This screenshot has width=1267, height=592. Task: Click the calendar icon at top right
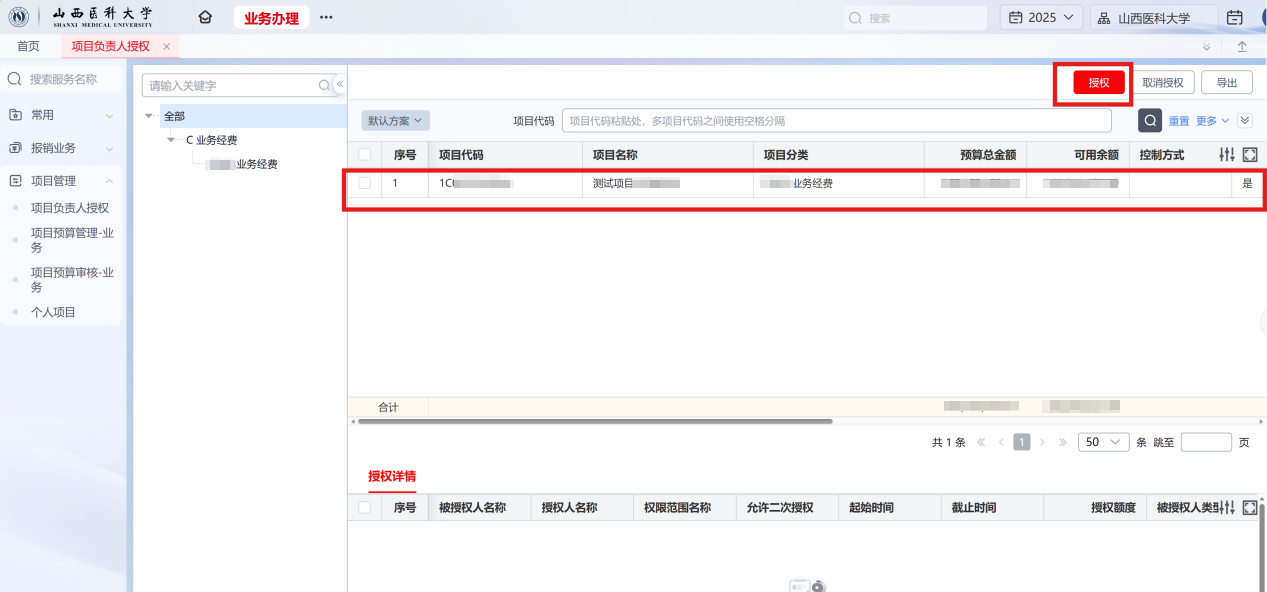click(1234, 18)
